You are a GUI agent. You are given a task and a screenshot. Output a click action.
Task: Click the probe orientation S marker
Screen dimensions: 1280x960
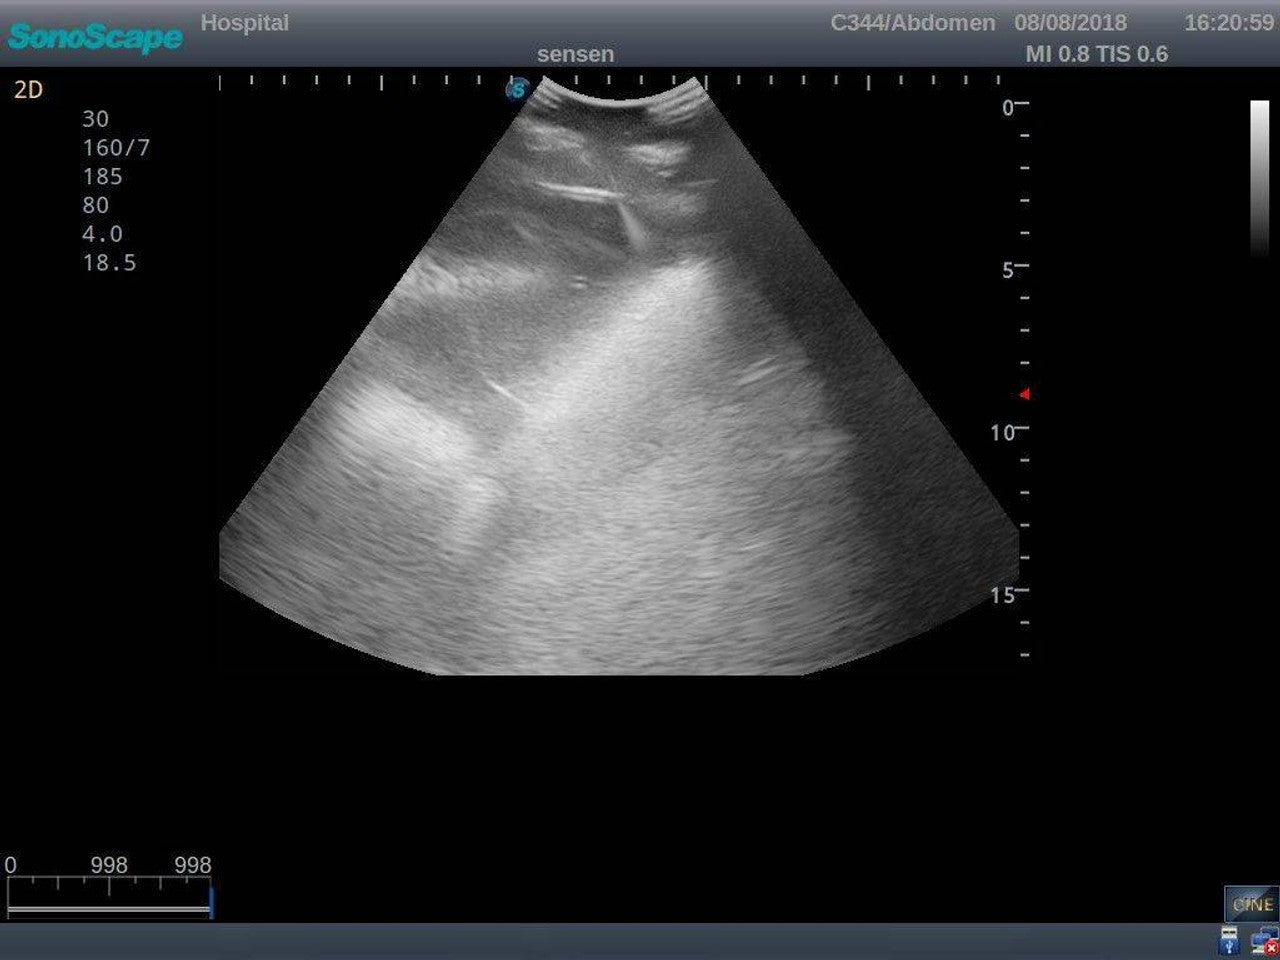coord(516,91)
